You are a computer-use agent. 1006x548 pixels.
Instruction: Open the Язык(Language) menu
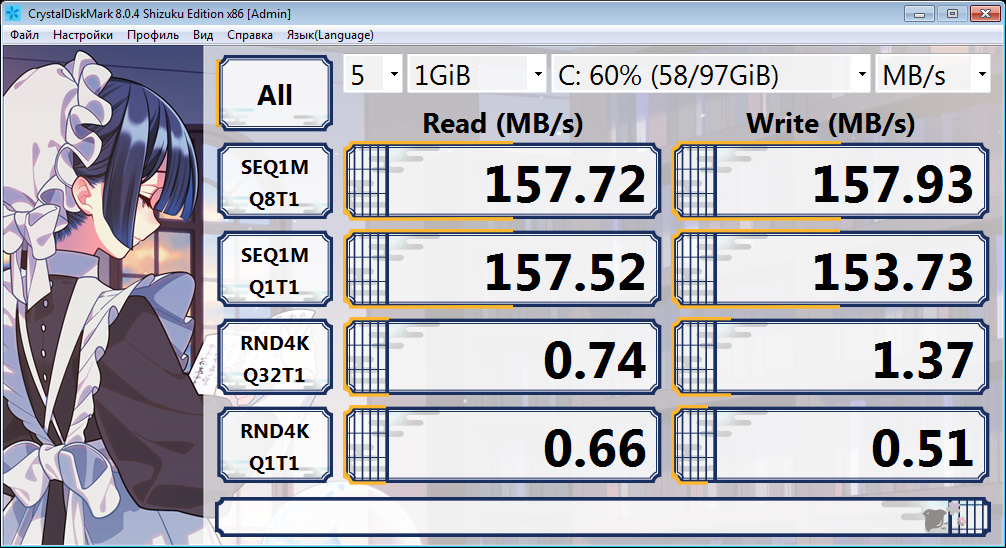click(x=330, y=35)
